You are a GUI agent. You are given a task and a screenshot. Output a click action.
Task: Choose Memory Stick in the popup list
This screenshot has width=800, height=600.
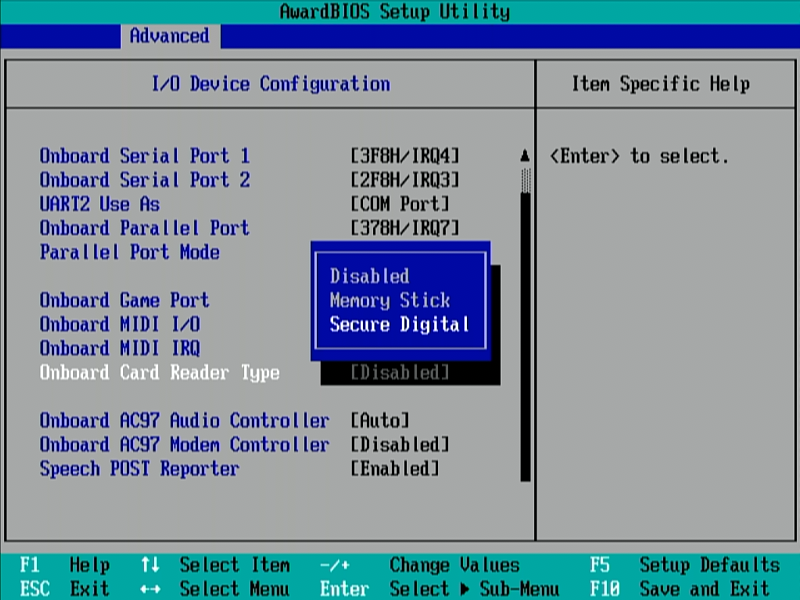[390, 300]
